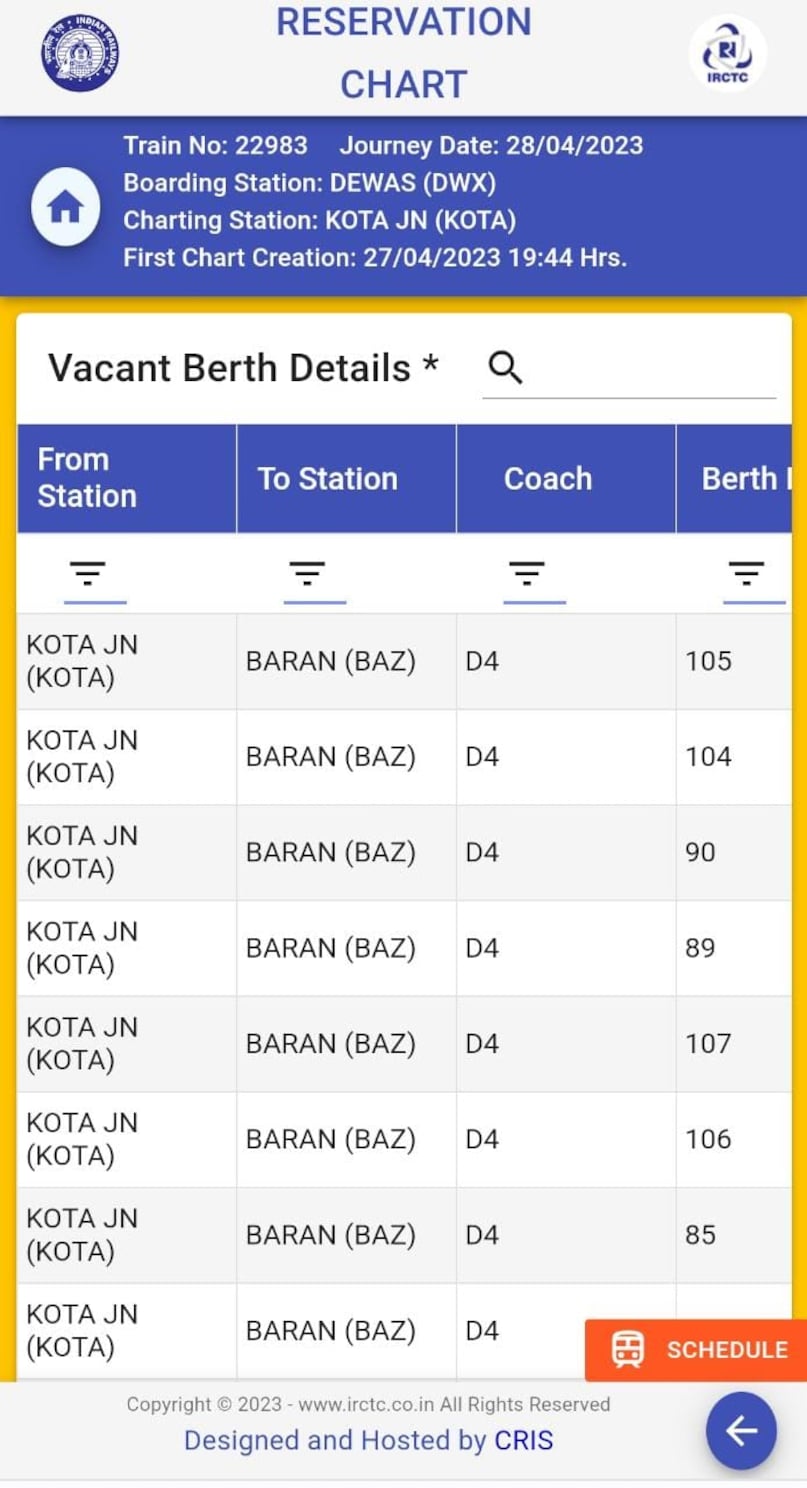The height and width of the screenshot is (1488, 807).
Task: Open the From Station filter icon
Action: (88, 573)
